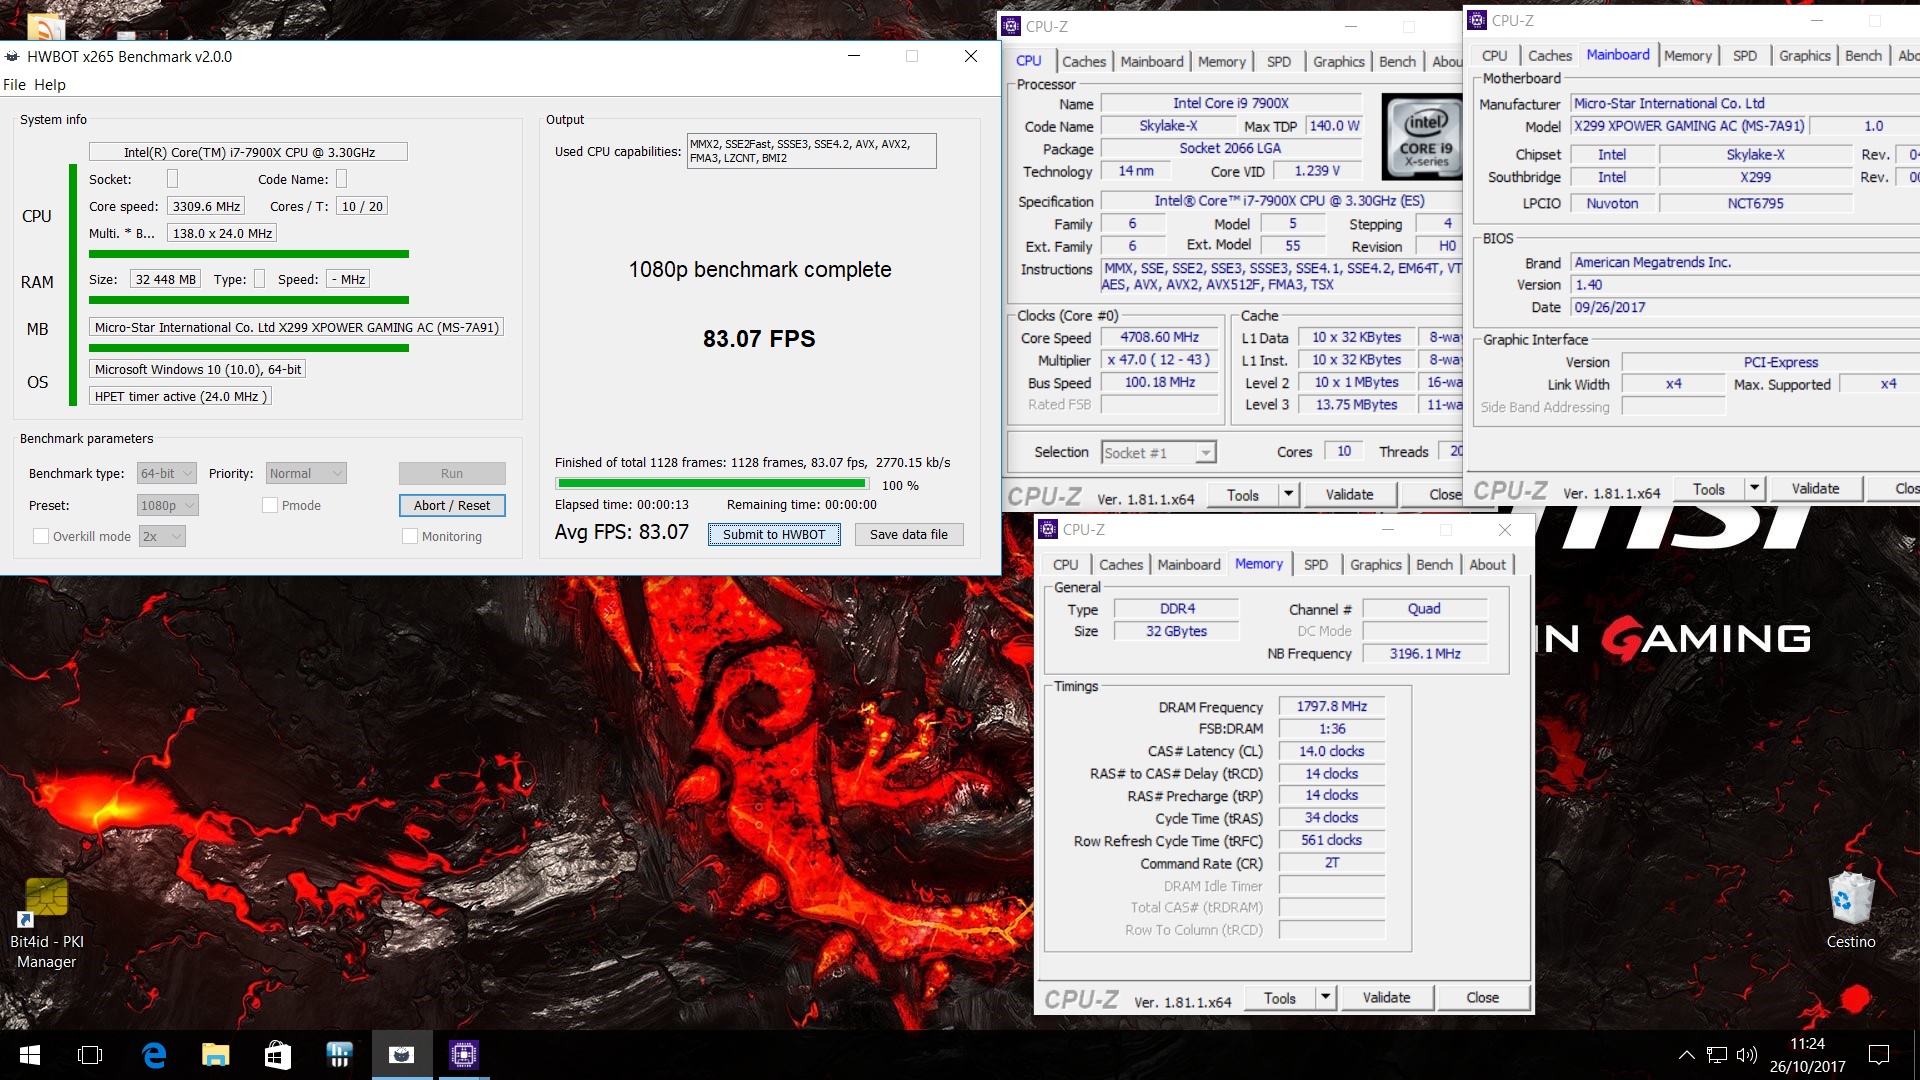Click the motherboard name field in HWBOT
Viewport: 1920px width, 1080px height.
click(x=296, y=327)
